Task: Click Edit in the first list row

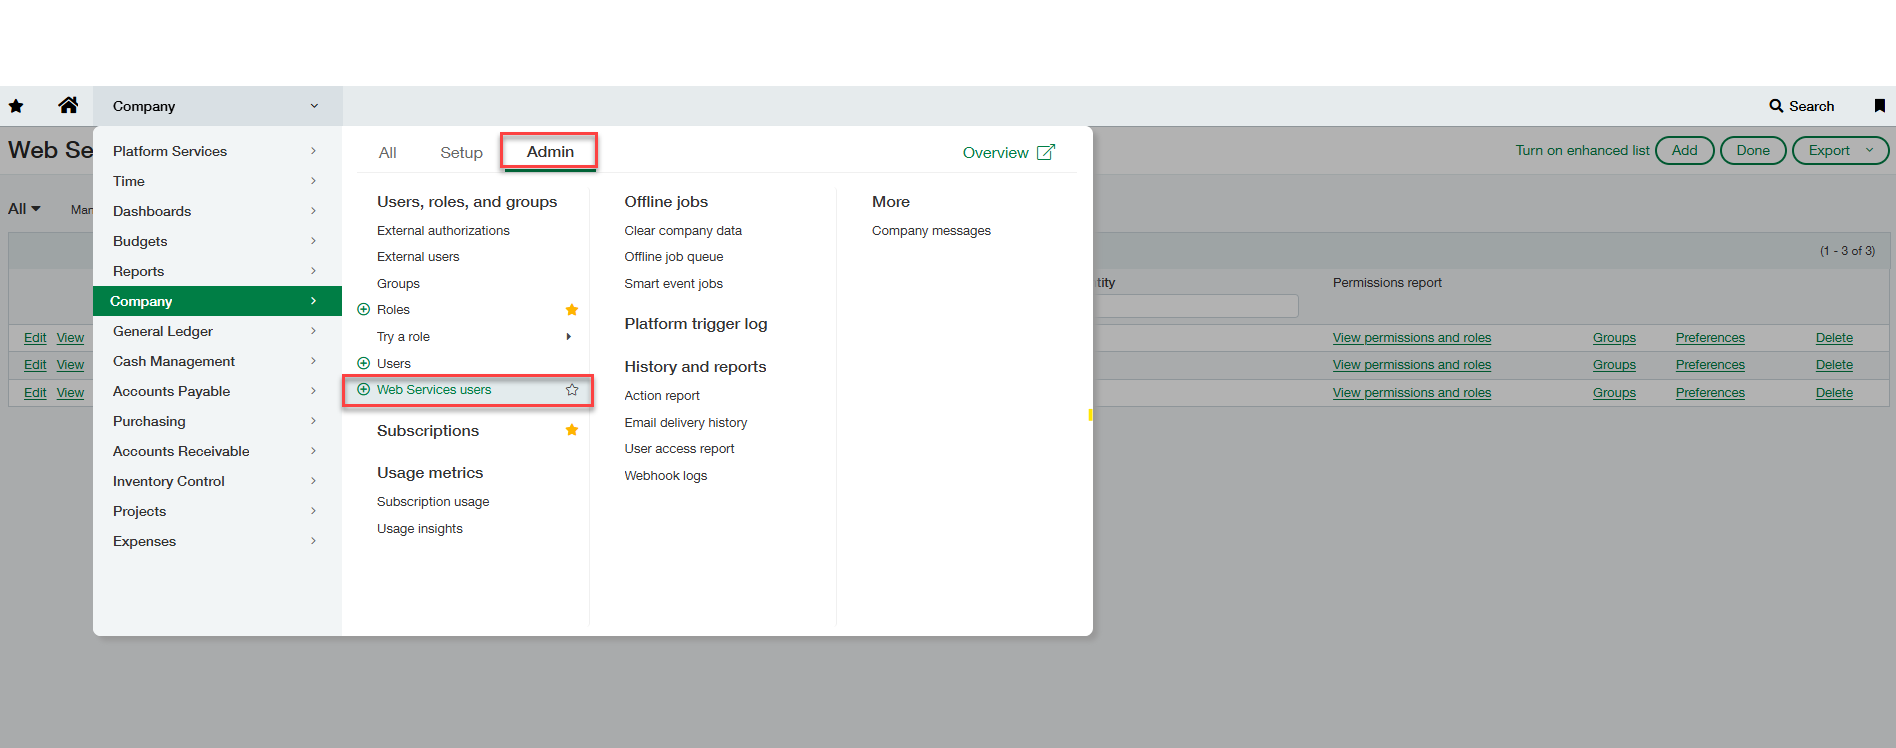Action: click(x=35, y=338)
